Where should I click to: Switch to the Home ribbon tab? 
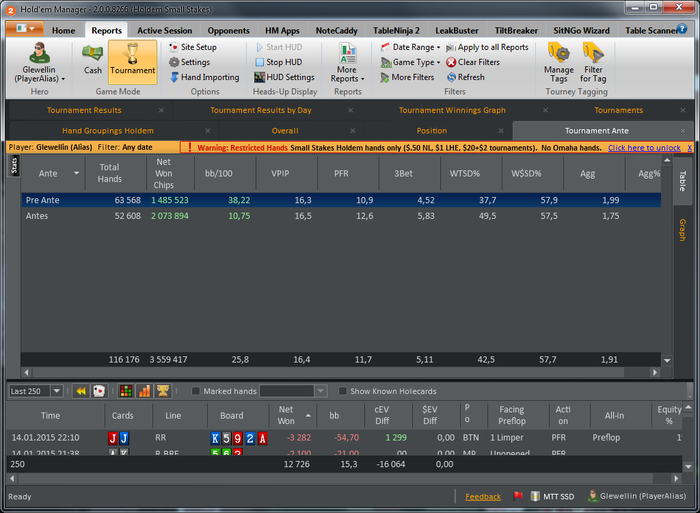63,30
